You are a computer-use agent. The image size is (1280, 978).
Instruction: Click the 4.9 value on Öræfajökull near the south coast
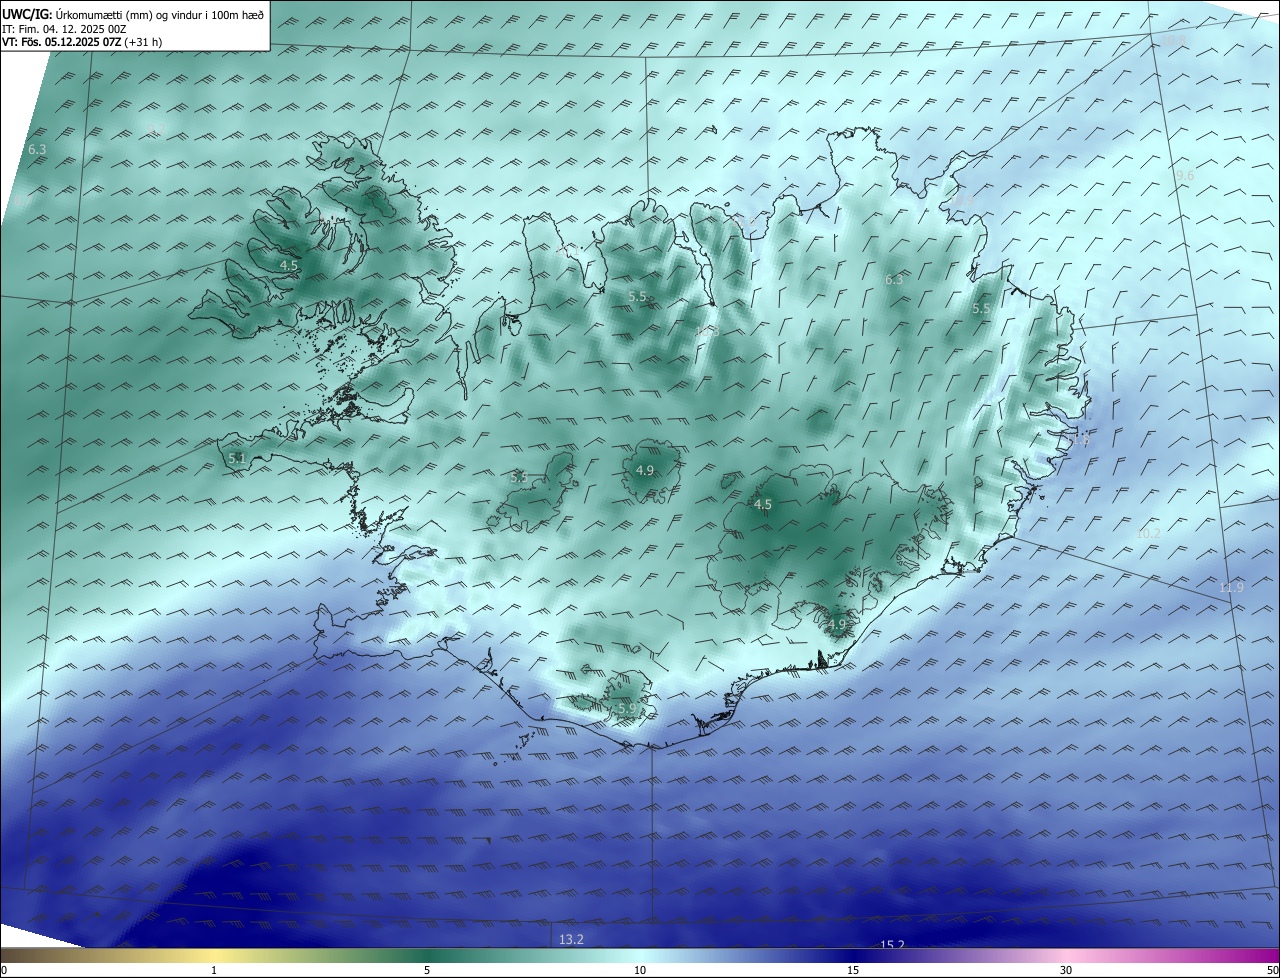pyautogui.click(x=837, y=624)
